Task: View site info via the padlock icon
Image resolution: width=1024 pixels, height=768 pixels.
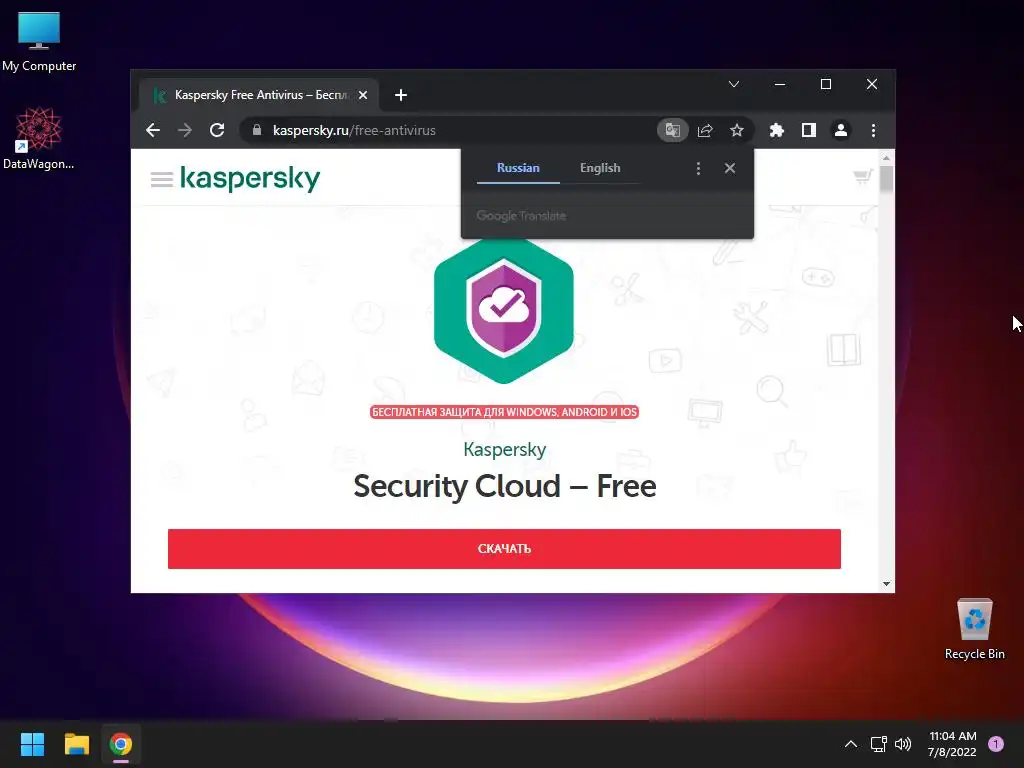Action: point(257,130)
